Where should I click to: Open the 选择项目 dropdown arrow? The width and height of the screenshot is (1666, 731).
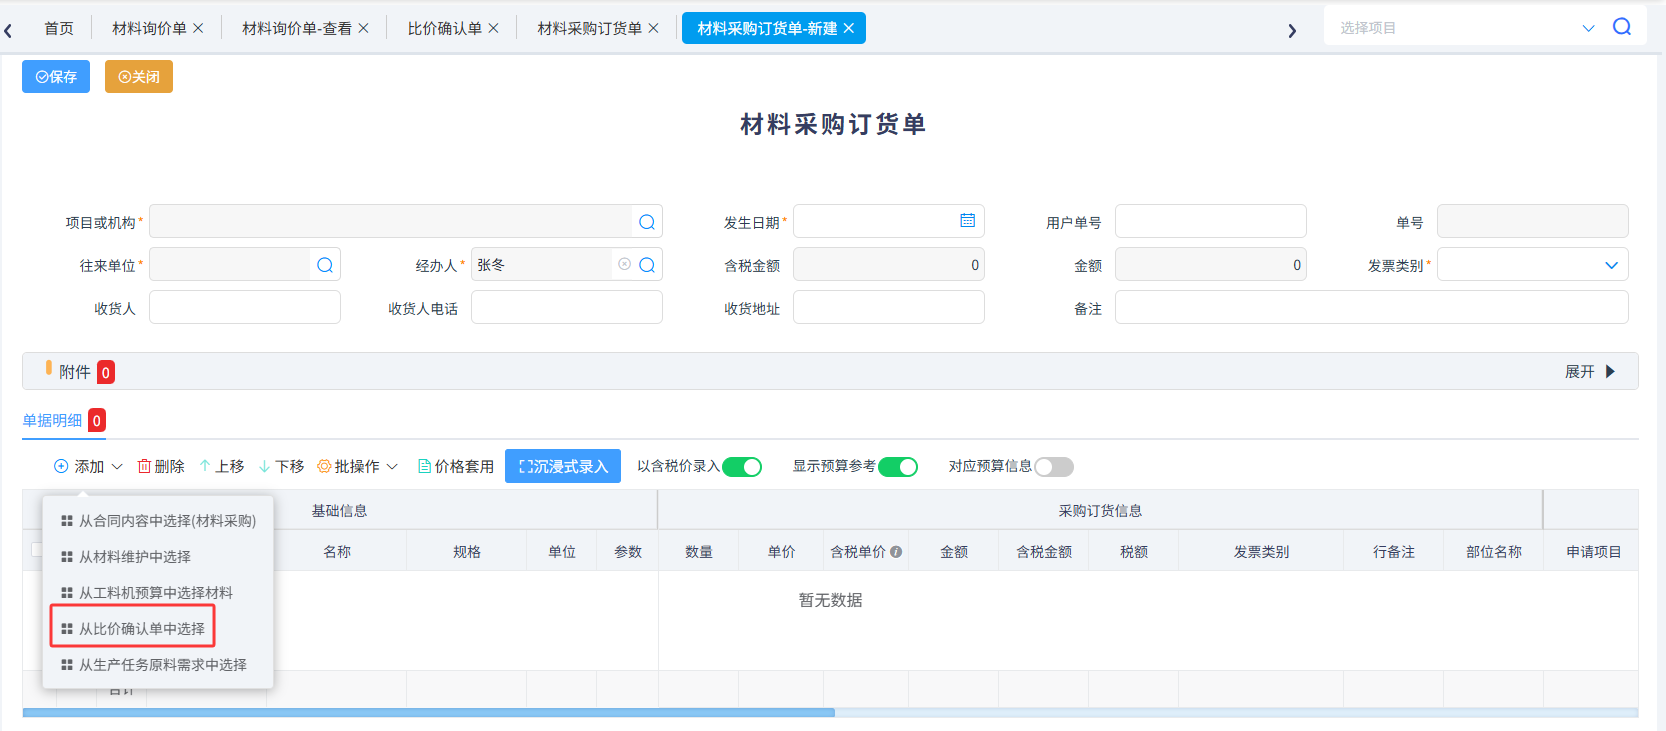(x=1588, y=28)
